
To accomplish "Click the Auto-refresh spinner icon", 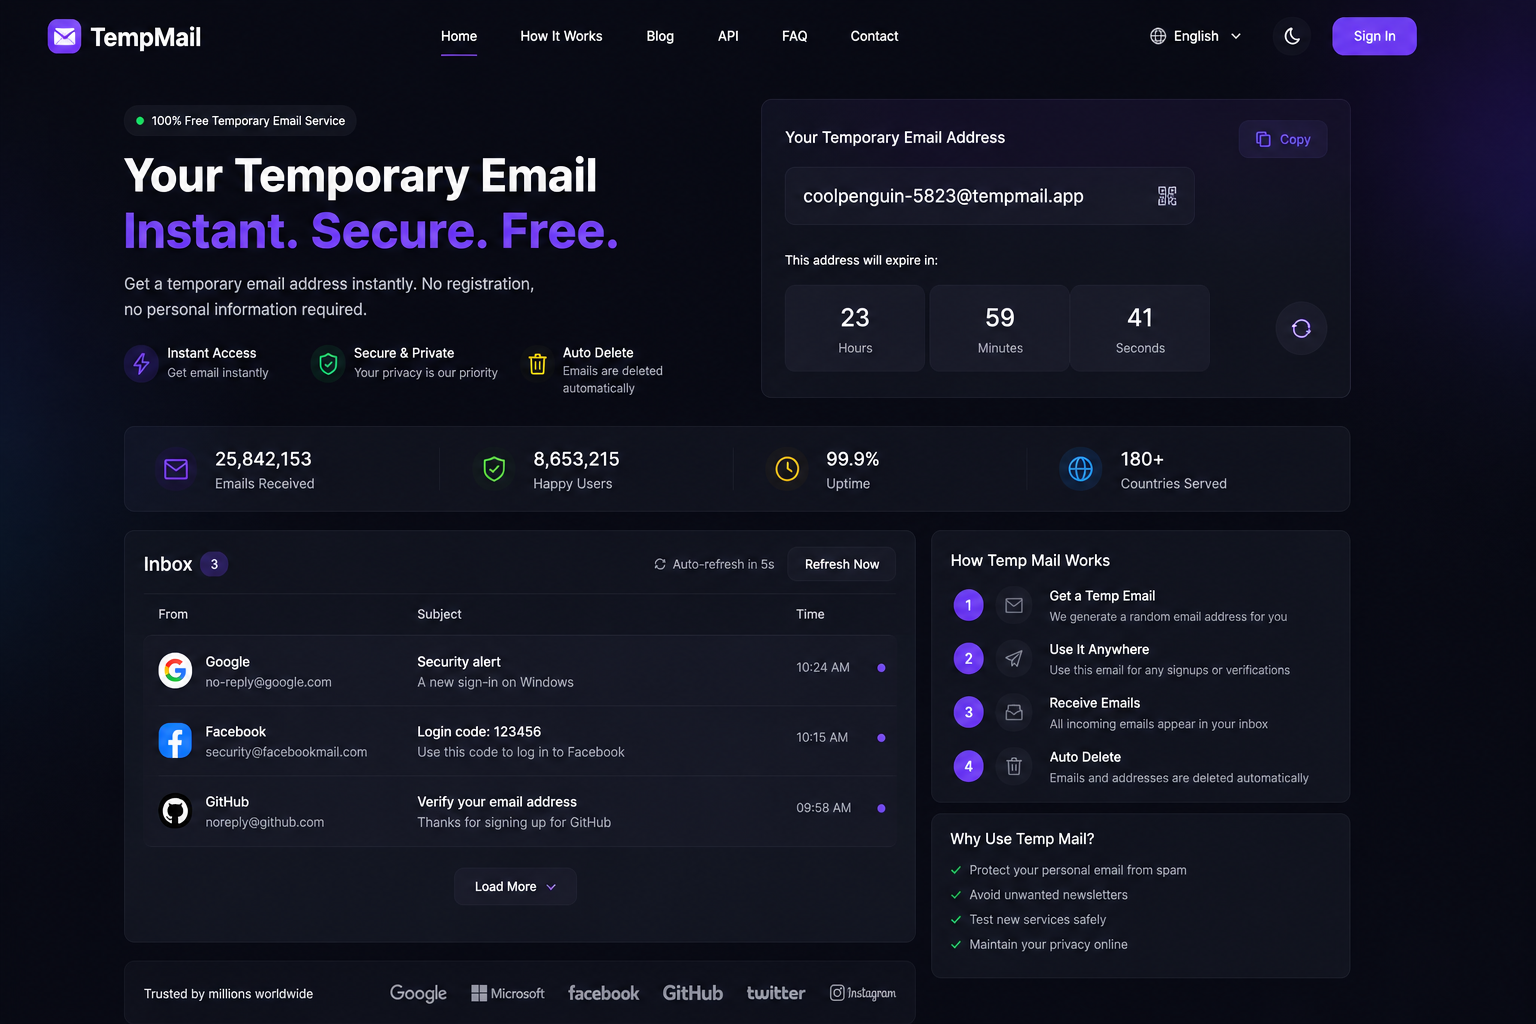I will (660, 564).
